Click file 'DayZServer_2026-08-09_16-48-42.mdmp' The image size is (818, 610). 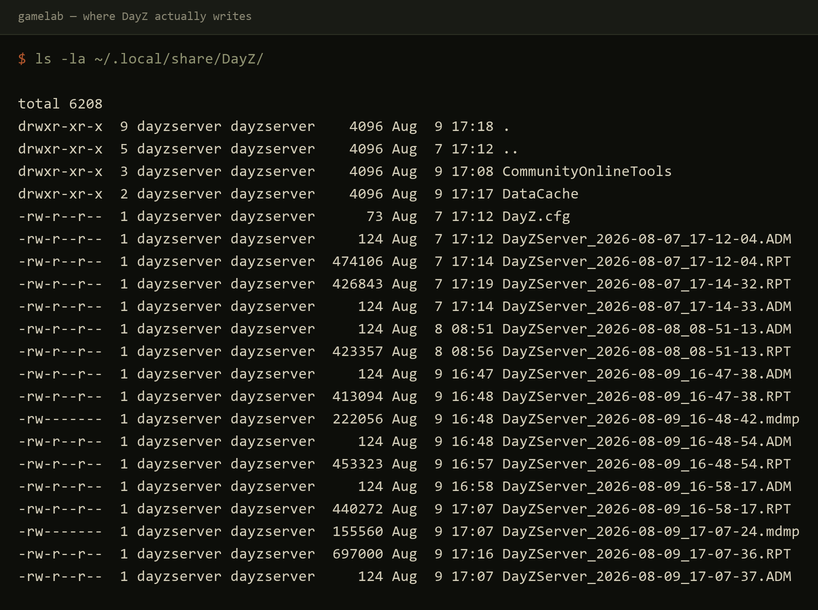click(651, 419)
